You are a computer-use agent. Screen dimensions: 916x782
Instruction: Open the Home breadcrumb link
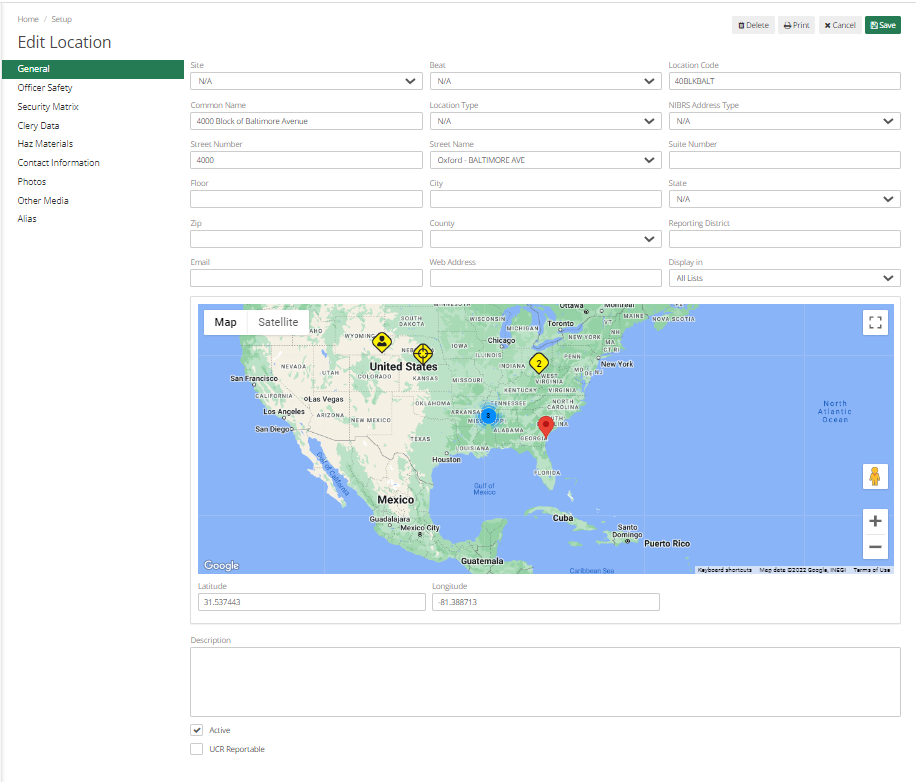28,18
